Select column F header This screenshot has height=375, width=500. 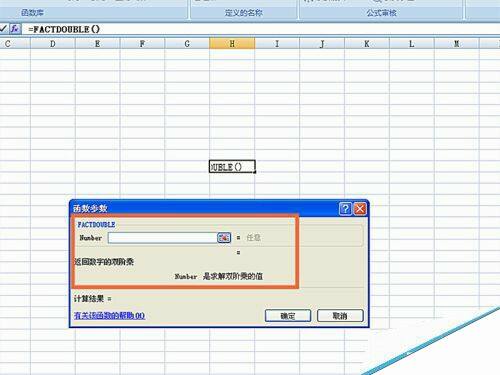(142, 43)
